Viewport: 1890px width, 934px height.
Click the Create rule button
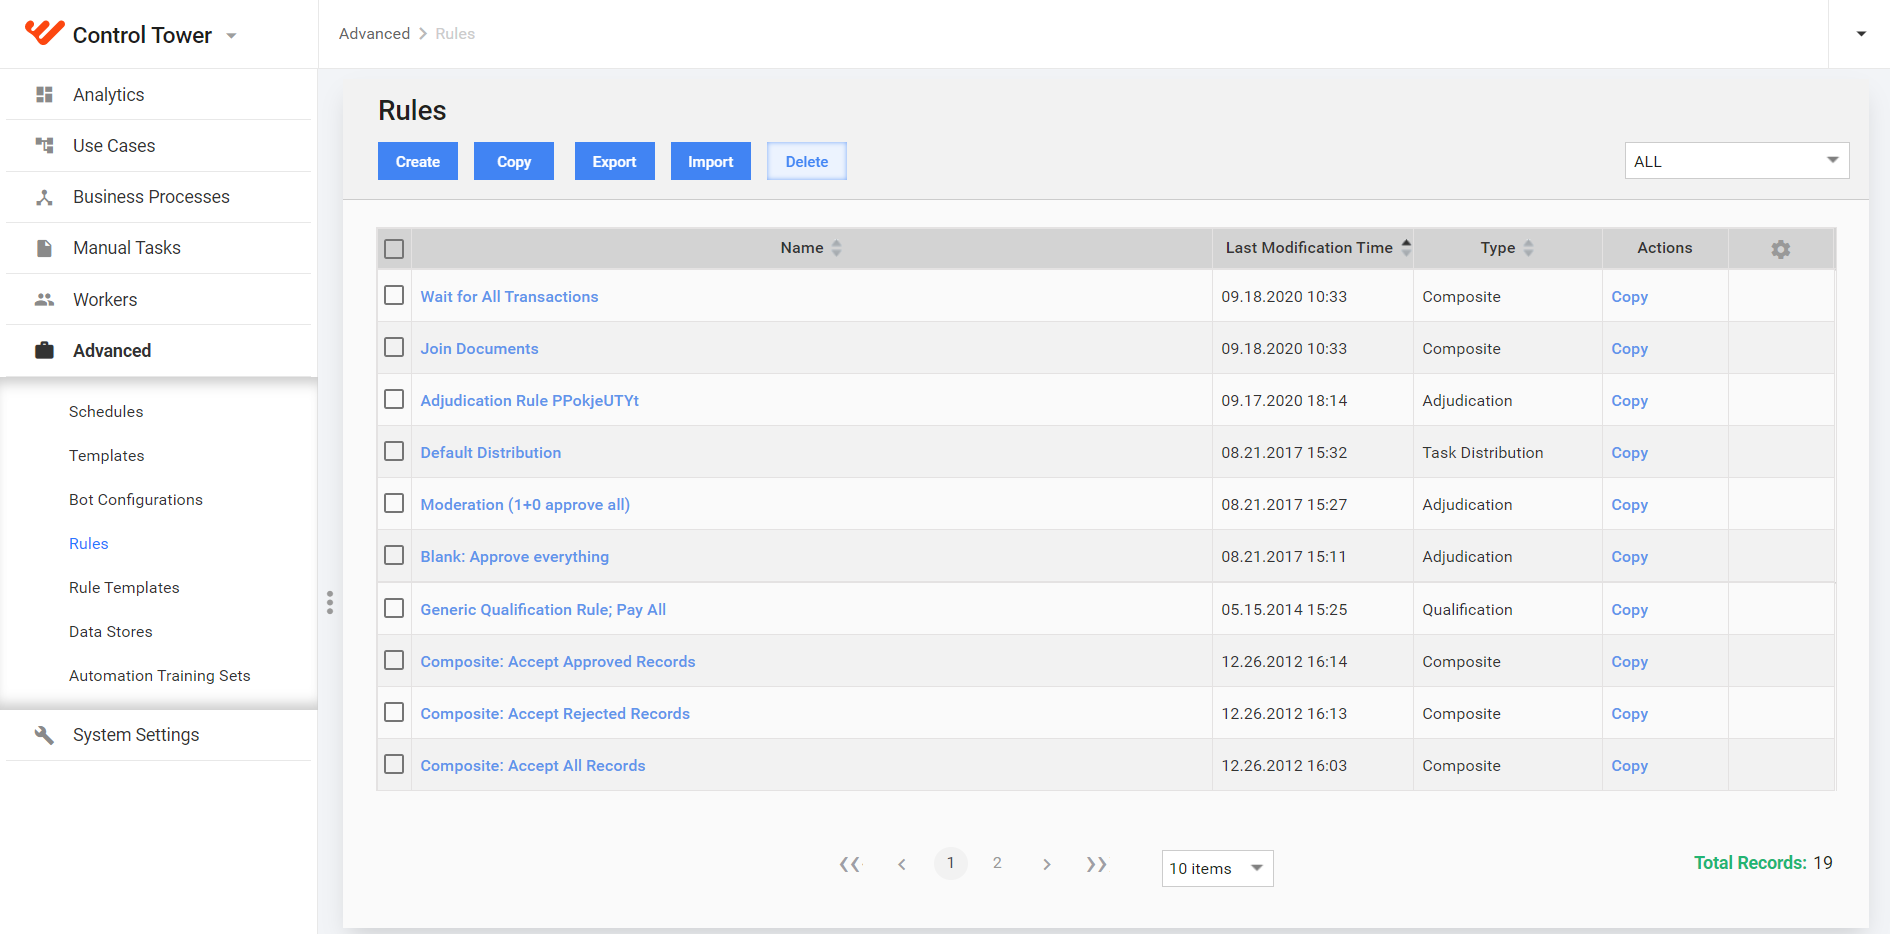[x=418, y=161]
